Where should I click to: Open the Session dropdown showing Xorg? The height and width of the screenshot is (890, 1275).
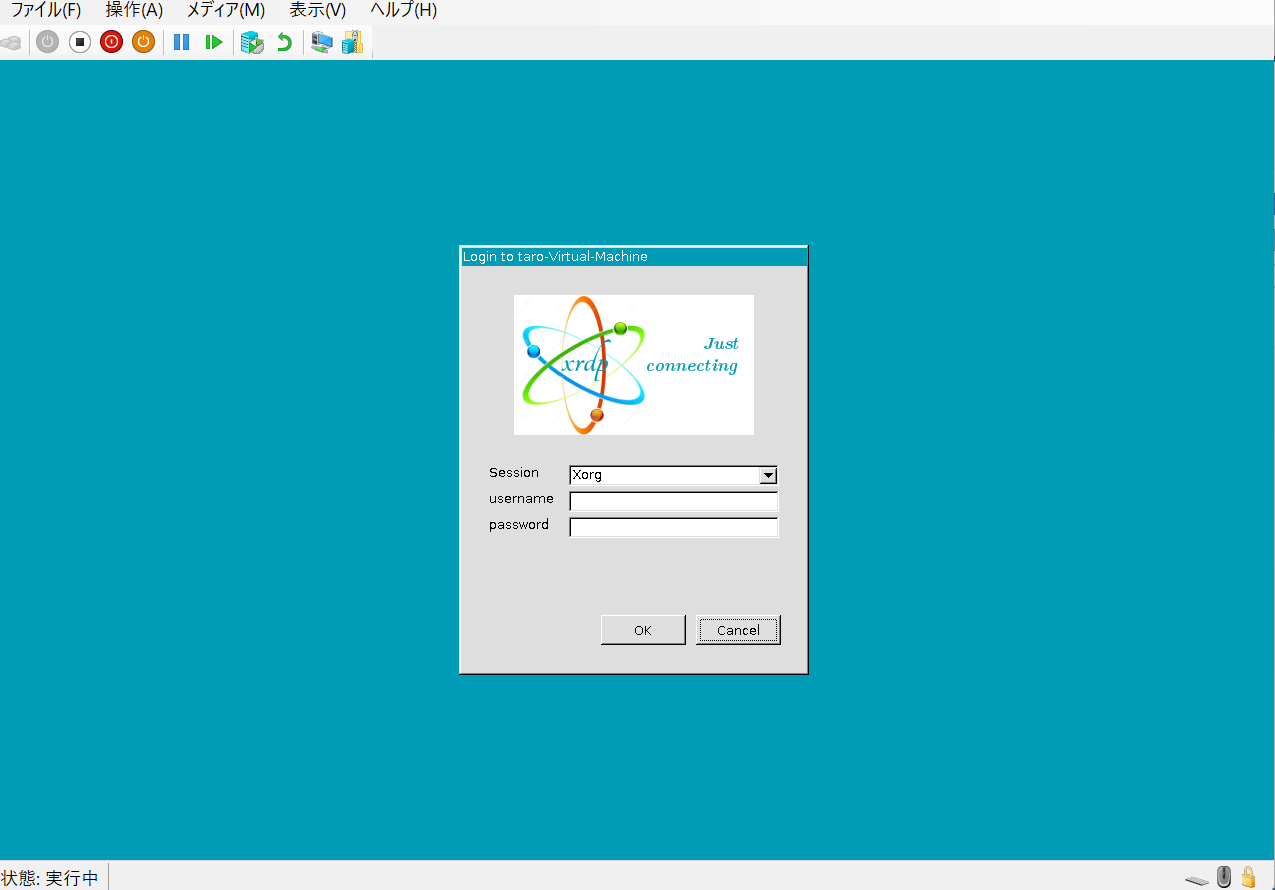768,475
